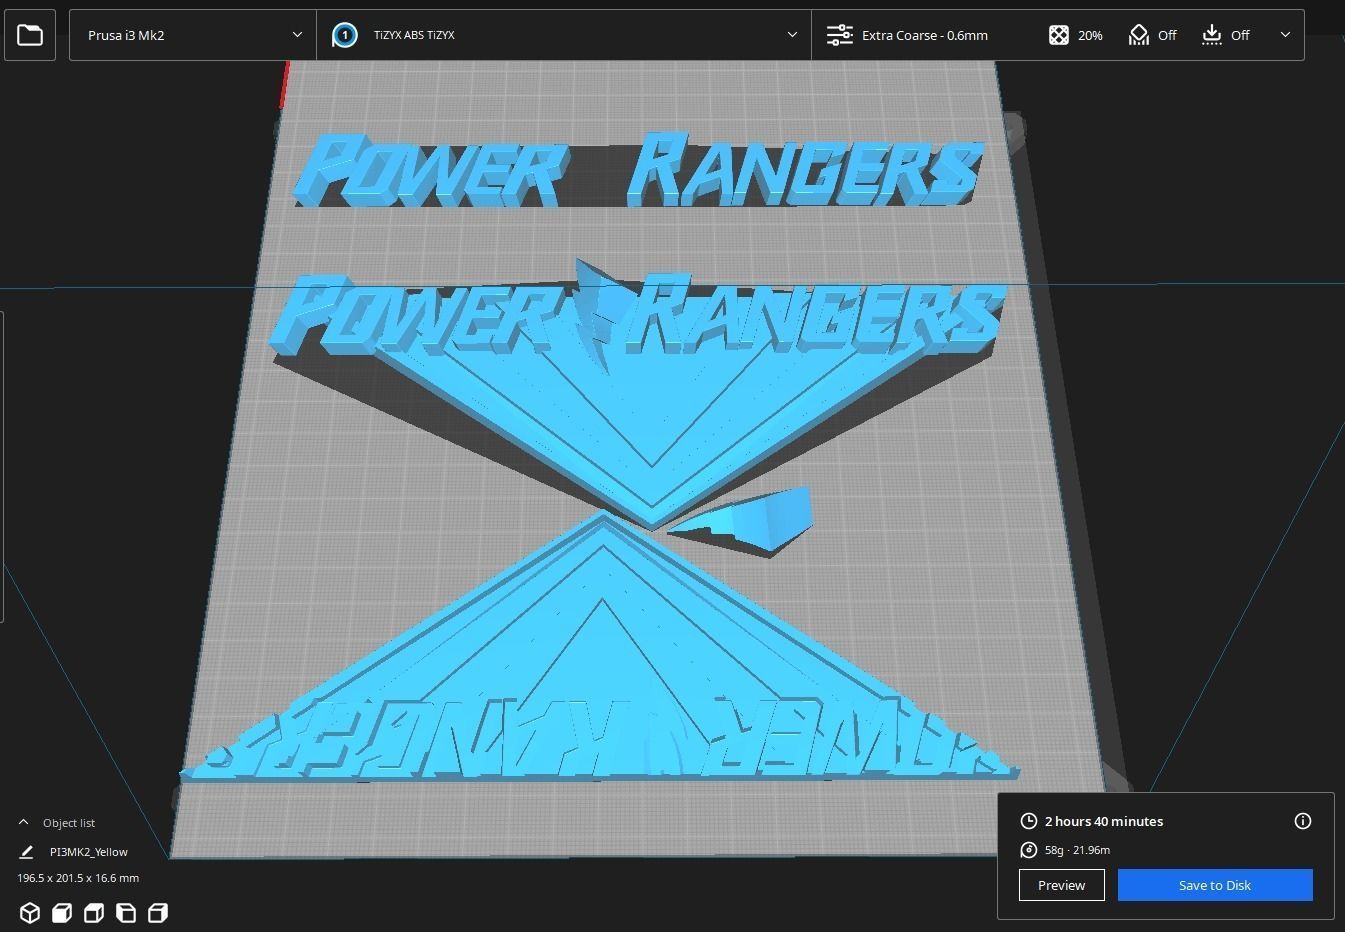Click 2 hours 40 minutes estimate

click(x=1104, y=821)
